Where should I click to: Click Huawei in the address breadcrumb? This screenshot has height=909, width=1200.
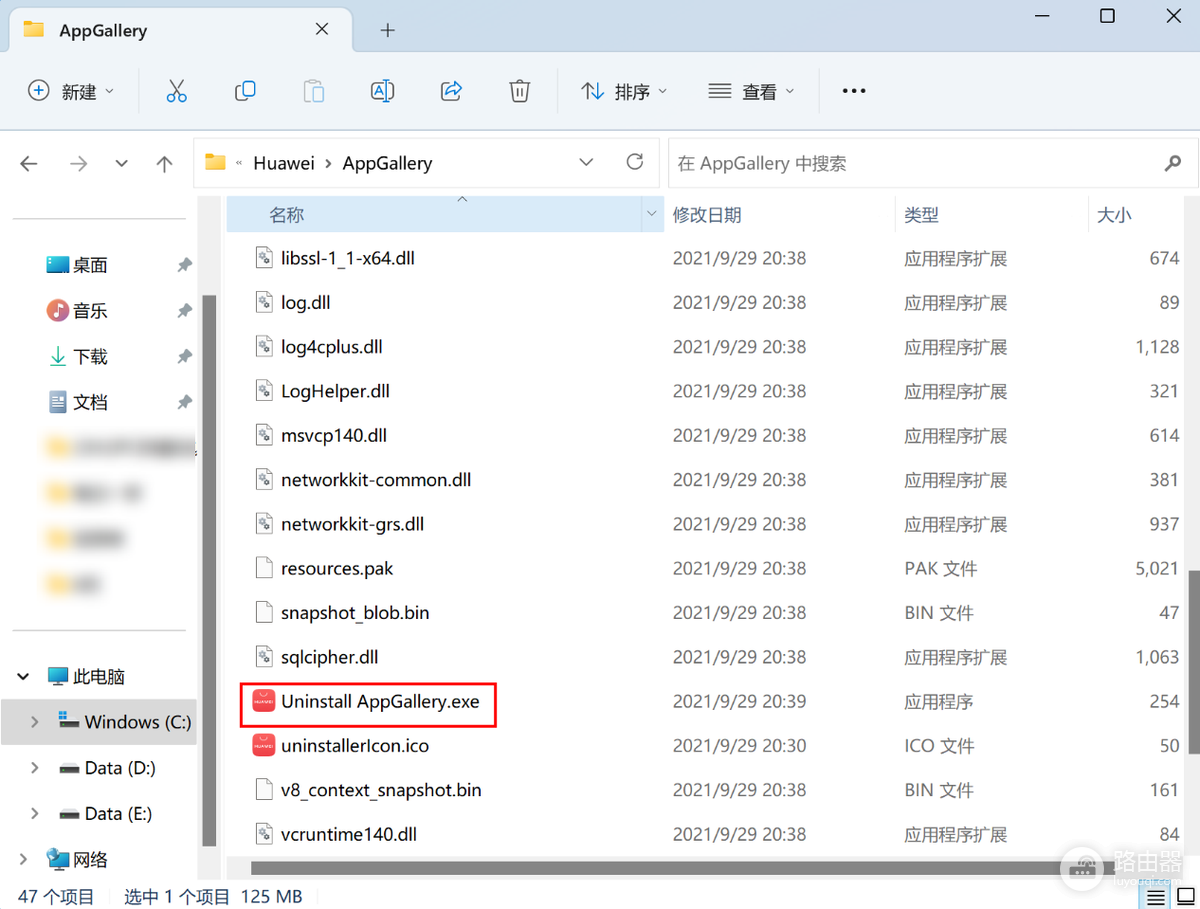pos(283,163)
